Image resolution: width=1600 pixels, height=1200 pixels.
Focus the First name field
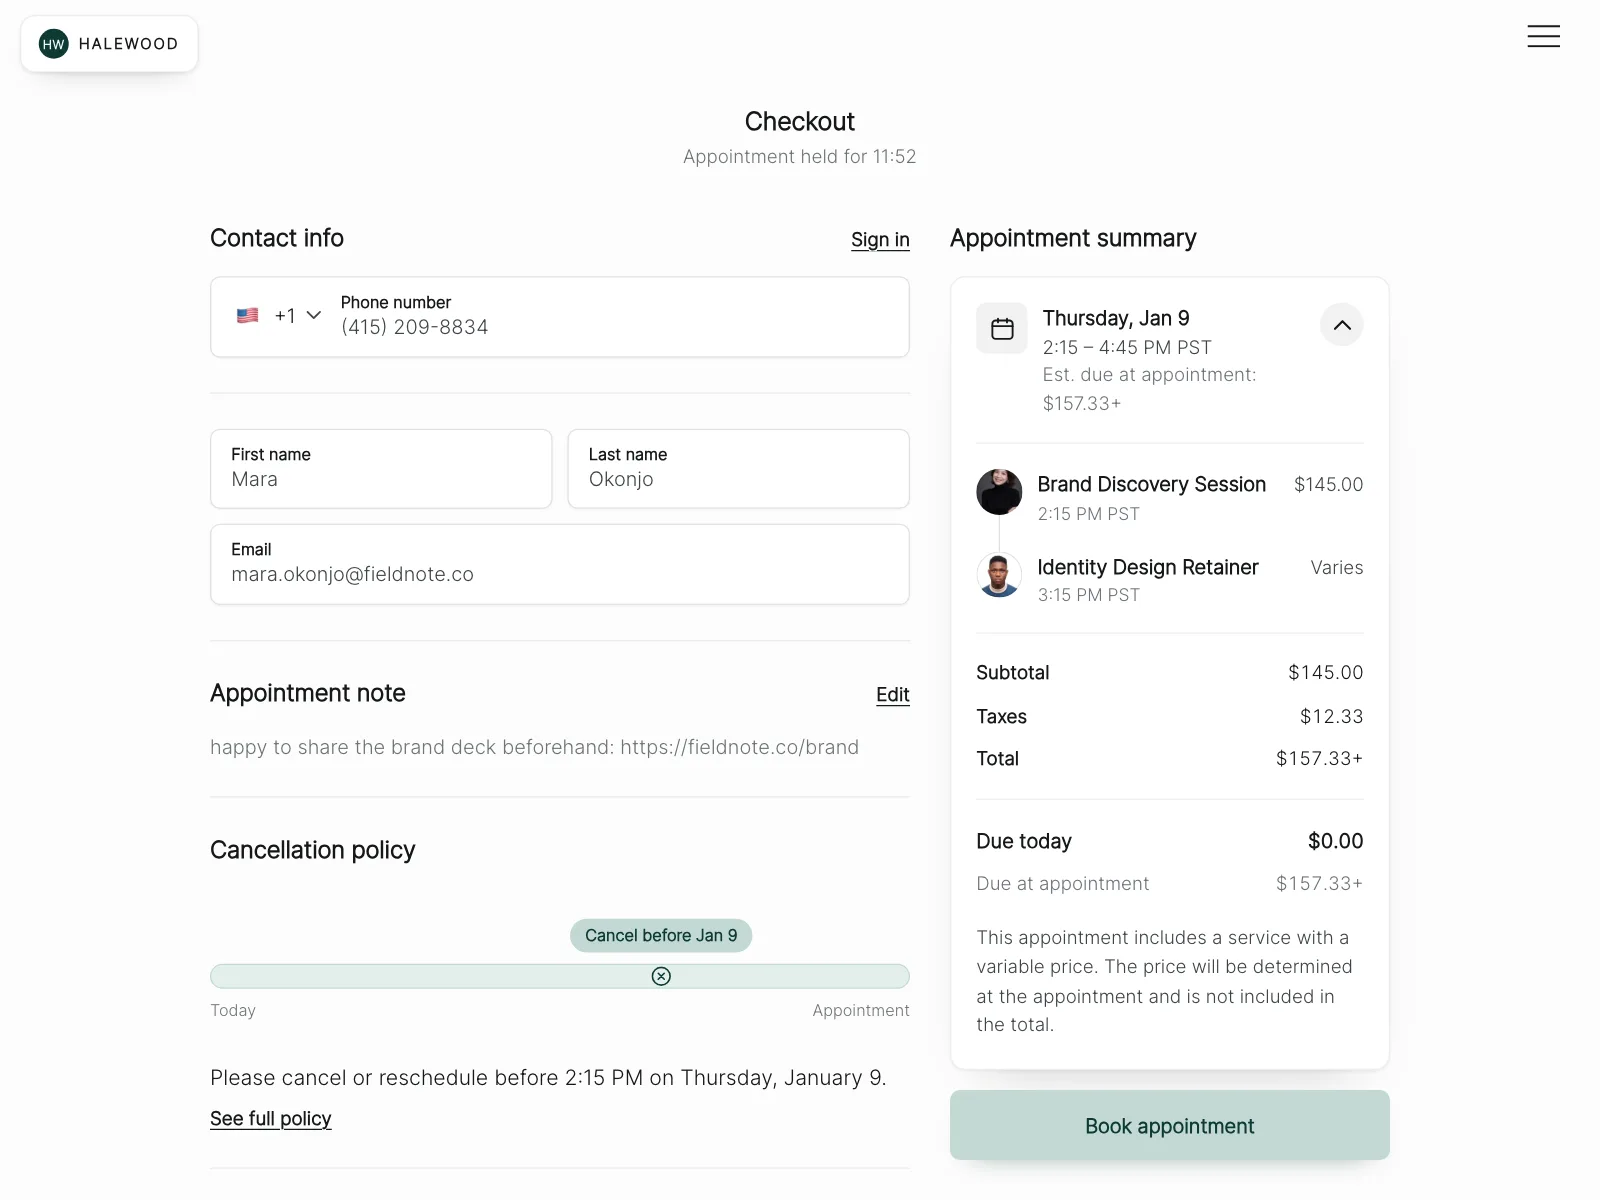coord(381,469)
